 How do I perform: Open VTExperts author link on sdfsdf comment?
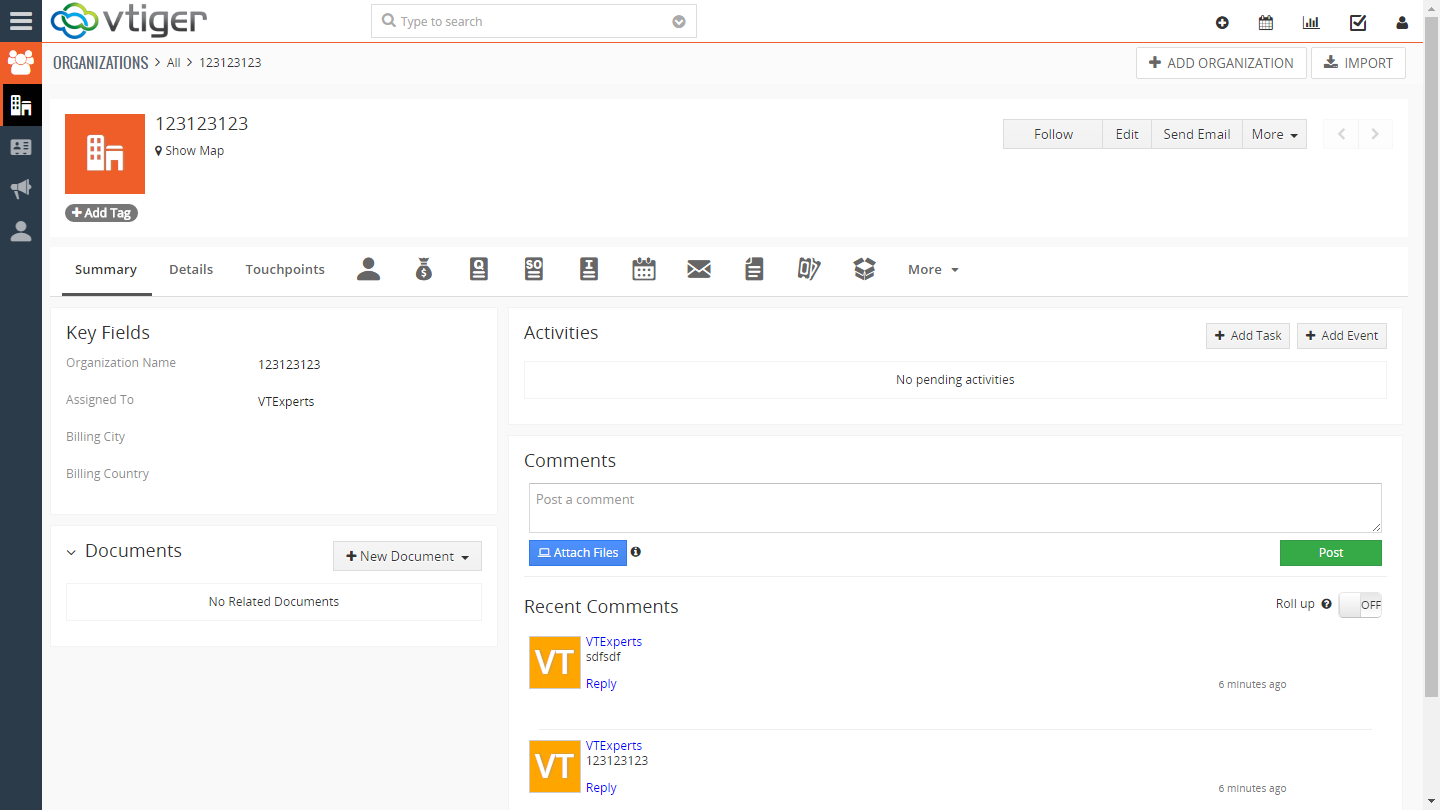point(614,642)
